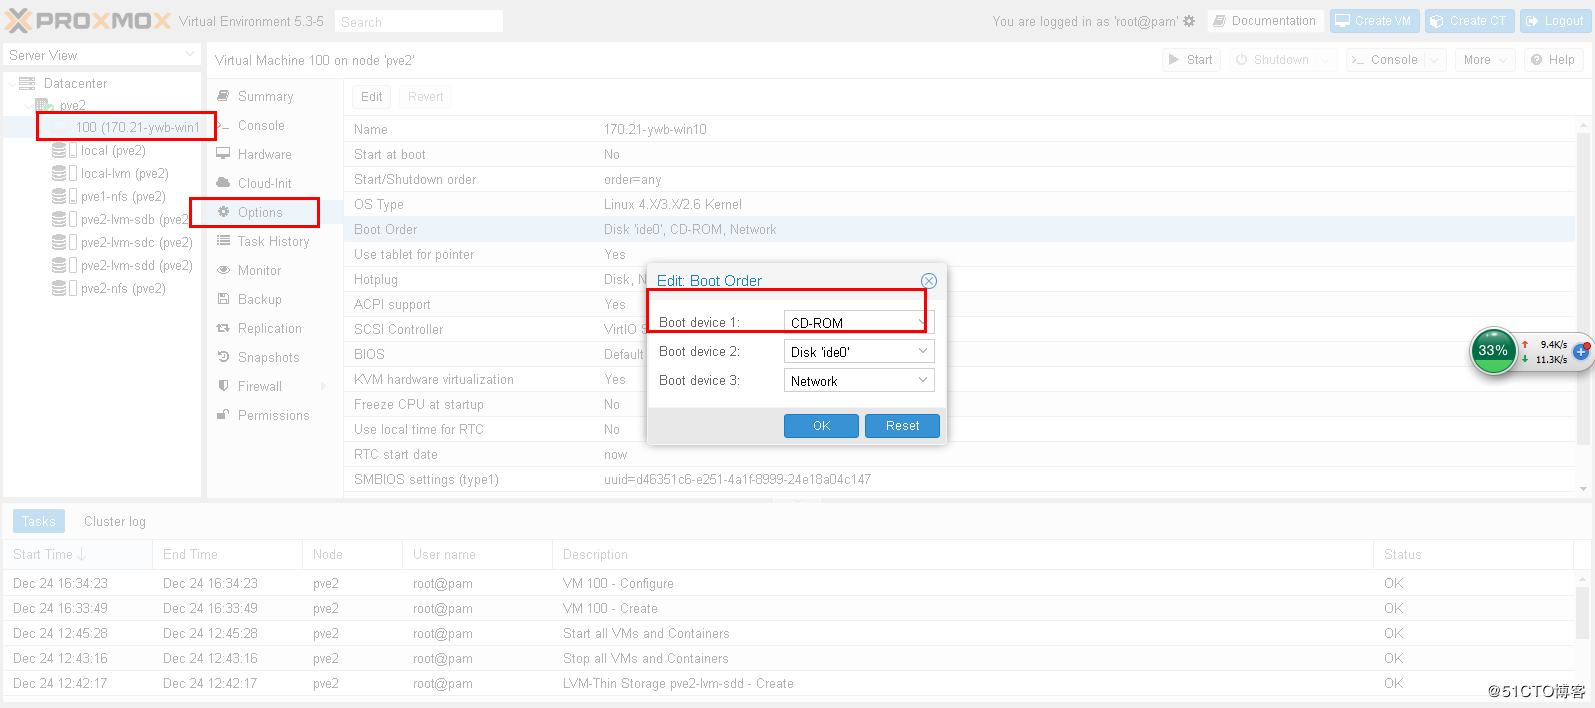Select Datacenter in the tree
The width and height of the screenshot is (1595, 708).
(x=75, y=84)
